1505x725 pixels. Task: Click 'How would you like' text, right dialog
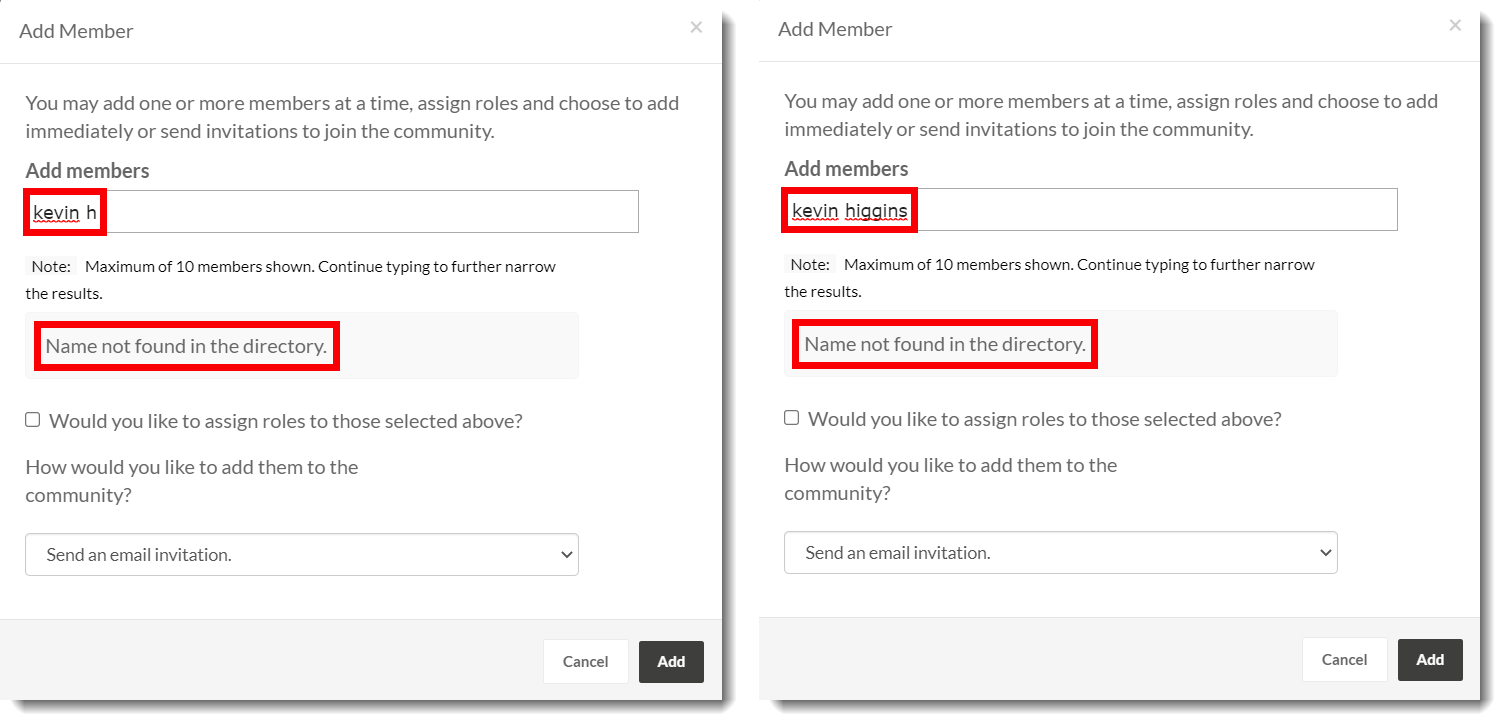[951, 479]
